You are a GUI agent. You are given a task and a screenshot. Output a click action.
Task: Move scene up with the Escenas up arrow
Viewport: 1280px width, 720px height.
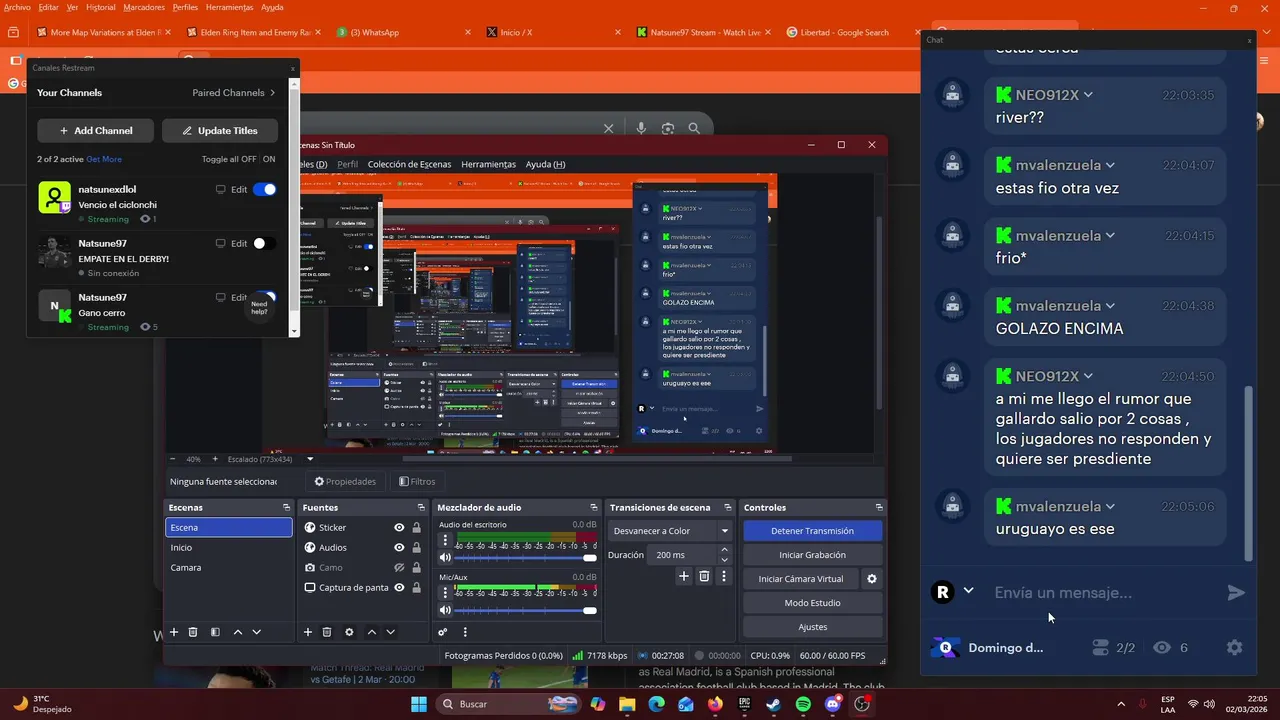238,632
